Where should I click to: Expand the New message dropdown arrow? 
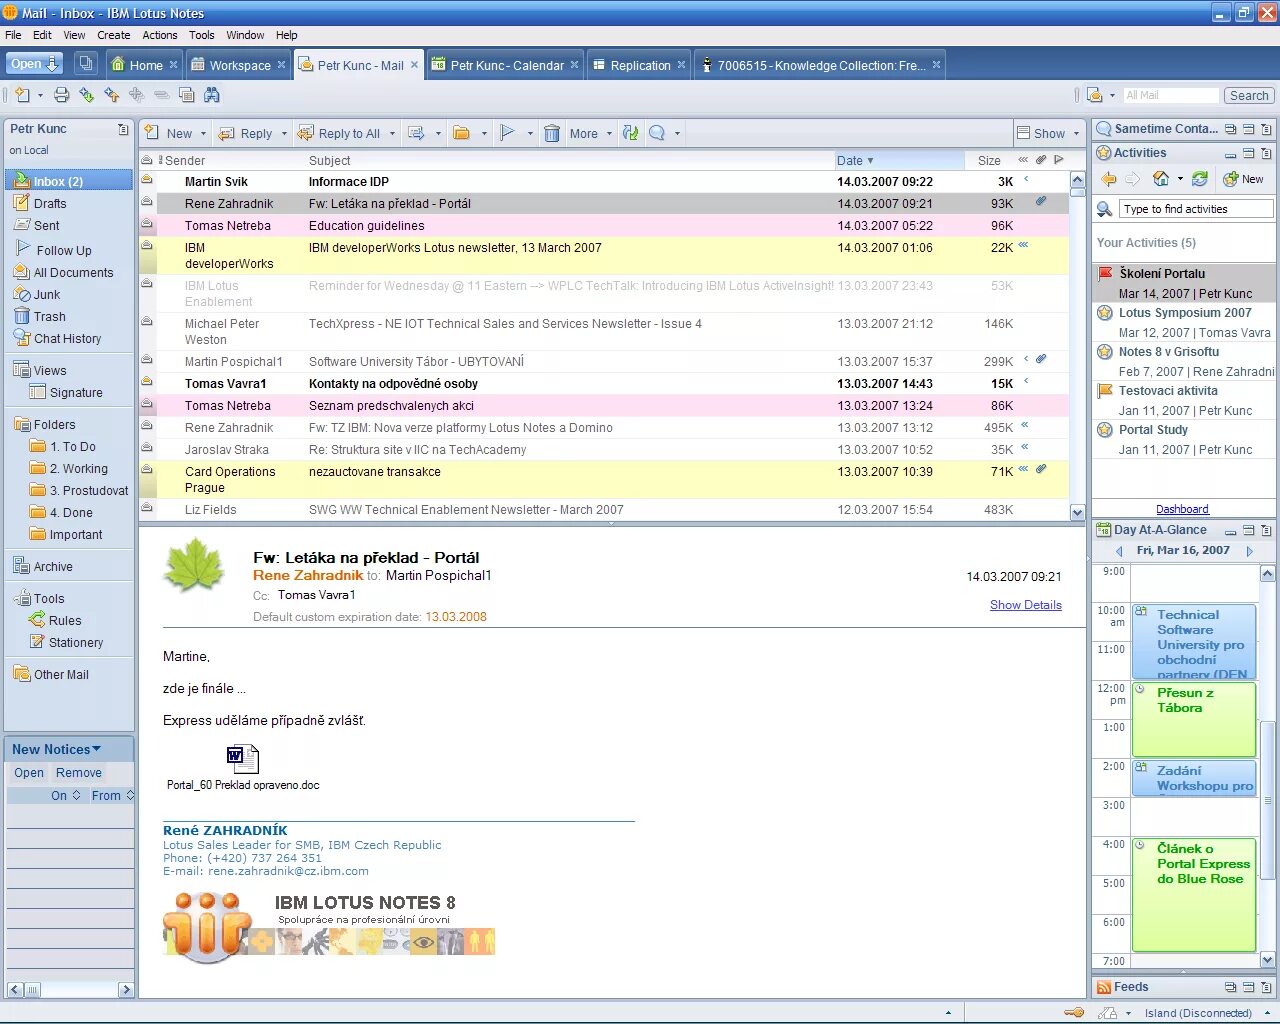click(x=203, y=133)
